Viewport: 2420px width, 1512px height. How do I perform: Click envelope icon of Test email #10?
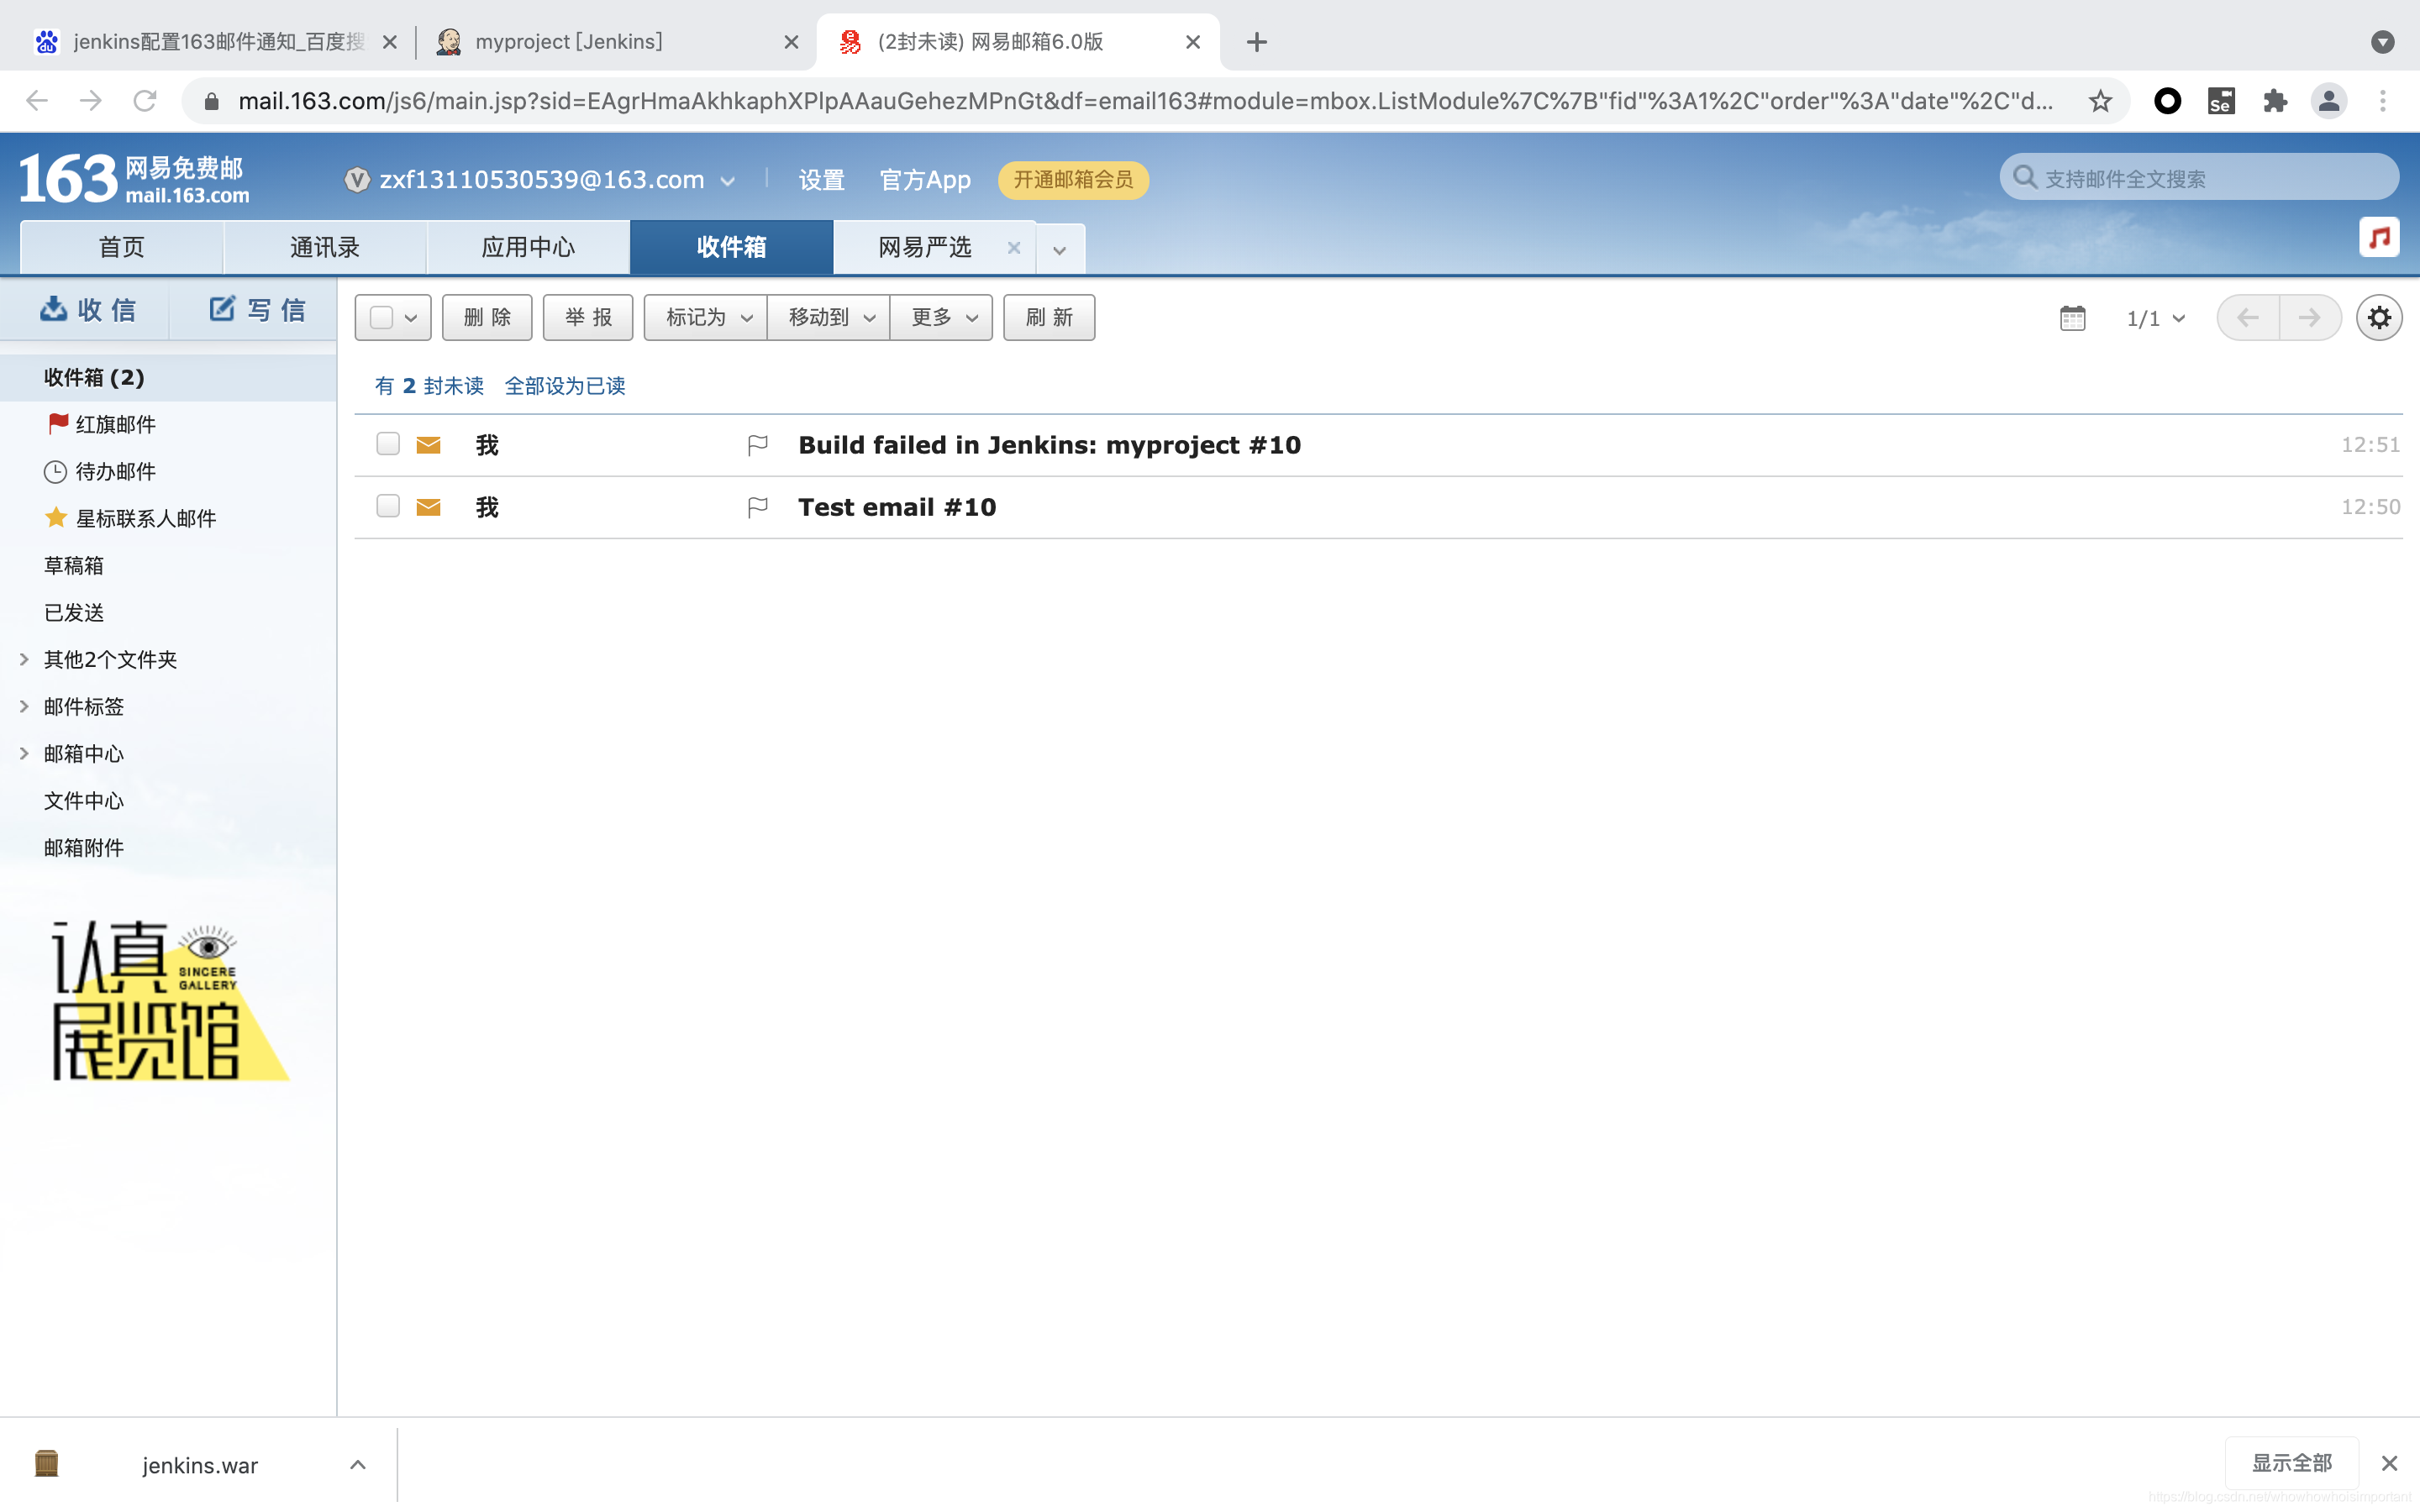tap(428, 508)
